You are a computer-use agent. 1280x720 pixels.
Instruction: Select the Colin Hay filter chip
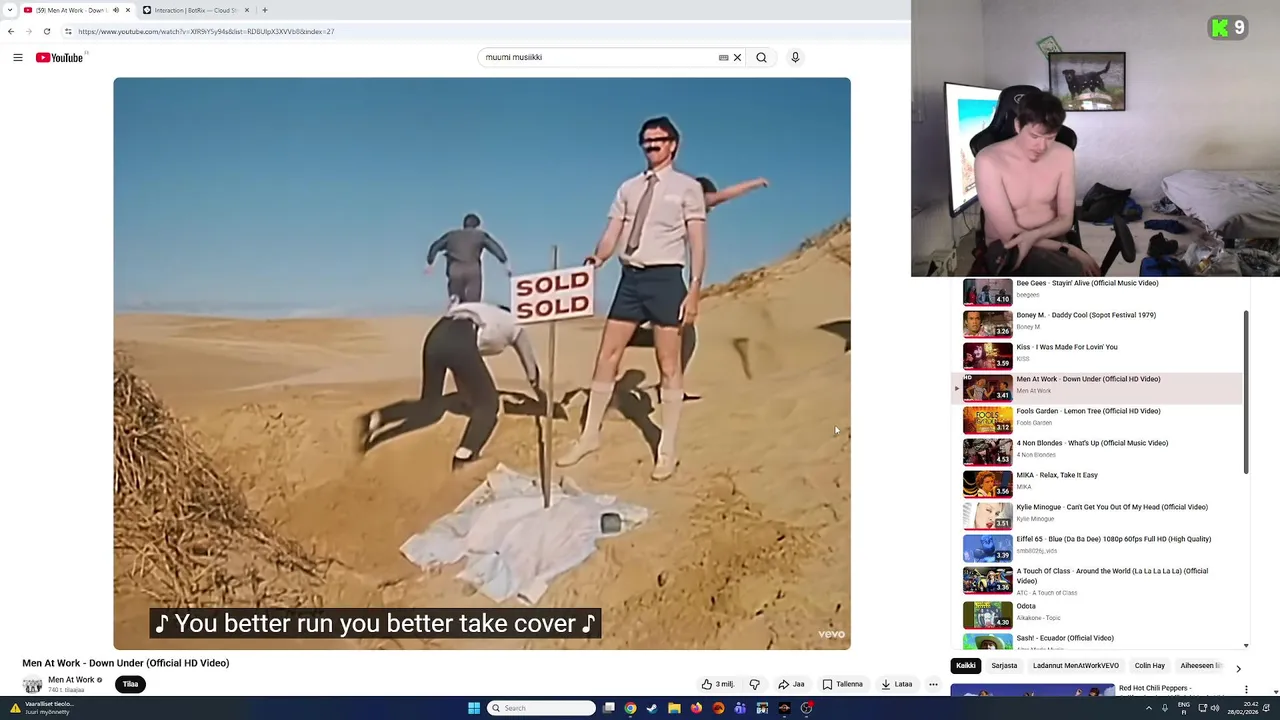(1150, 665)
